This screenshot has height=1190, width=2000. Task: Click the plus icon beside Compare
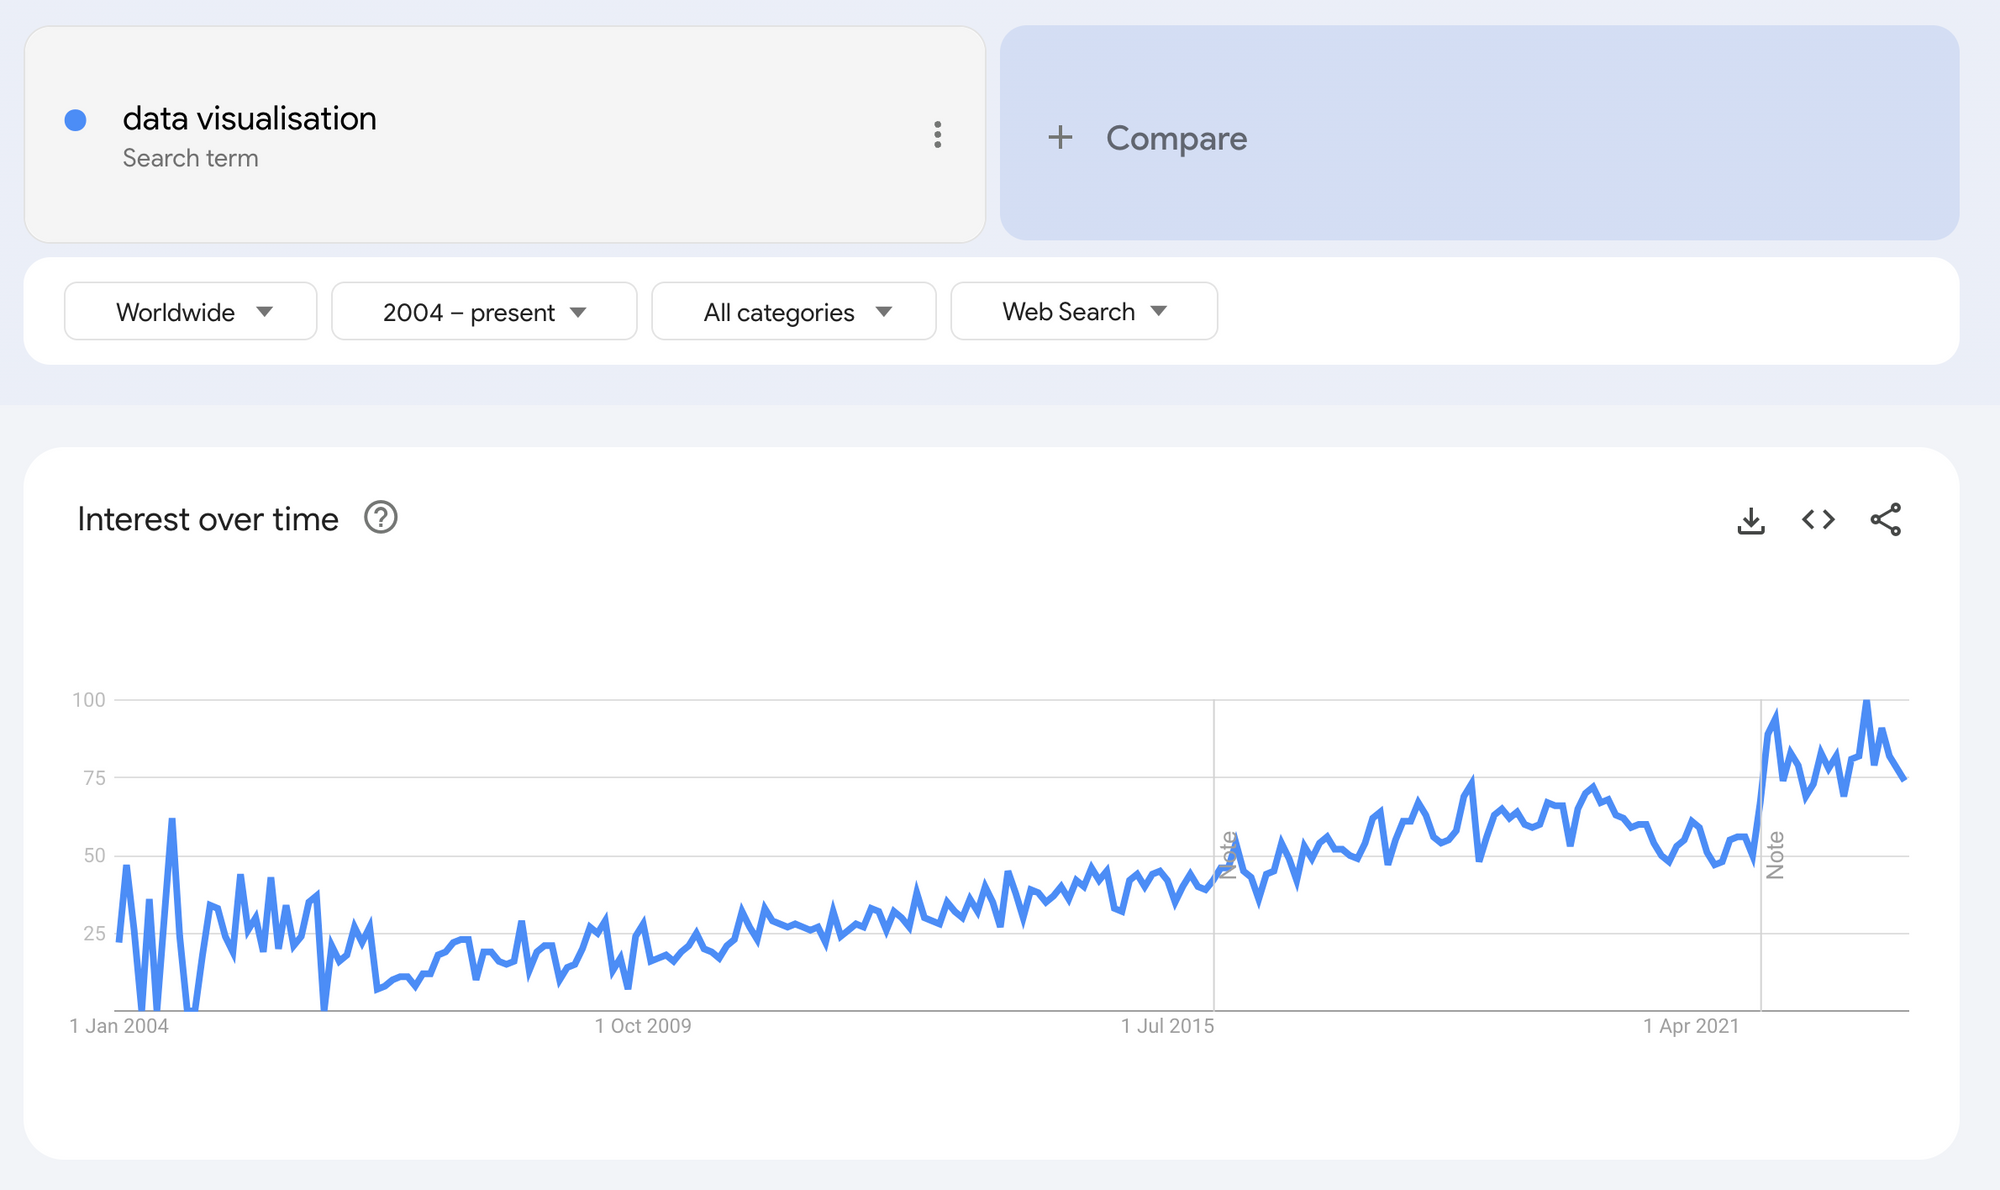[x=1060, y=138]
